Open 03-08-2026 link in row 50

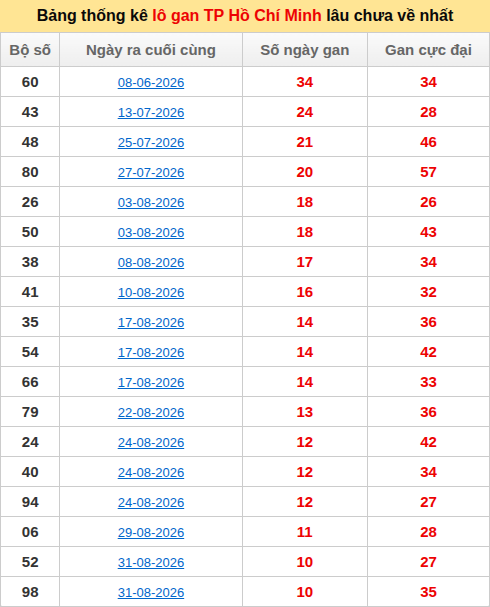(x=151, y=232)
